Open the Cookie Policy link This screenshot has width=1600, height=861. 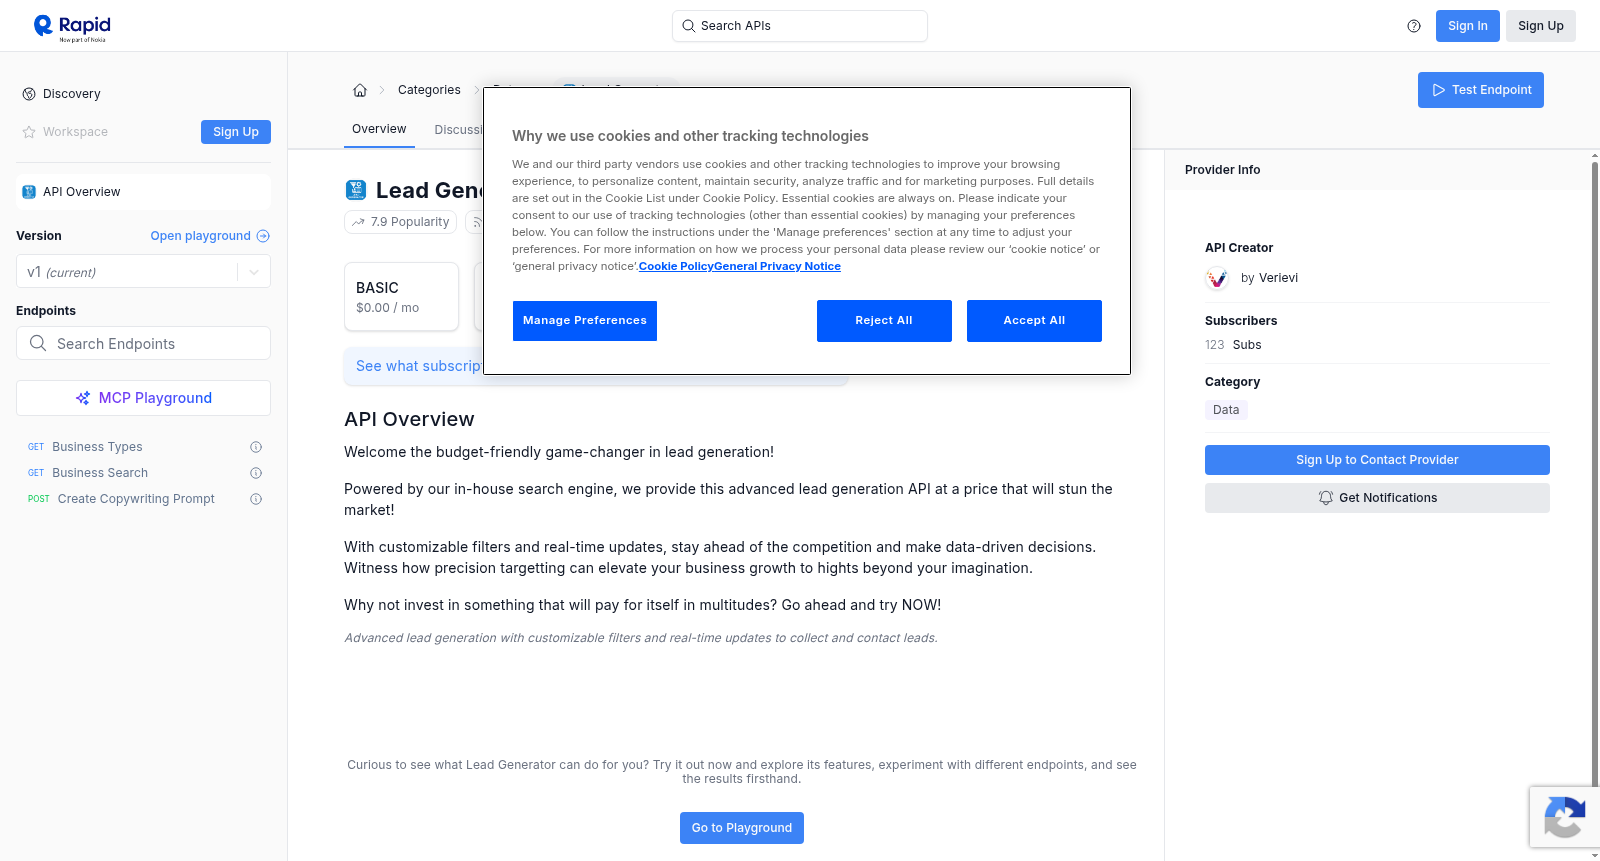pyautogui.click(x=676, y=266)
